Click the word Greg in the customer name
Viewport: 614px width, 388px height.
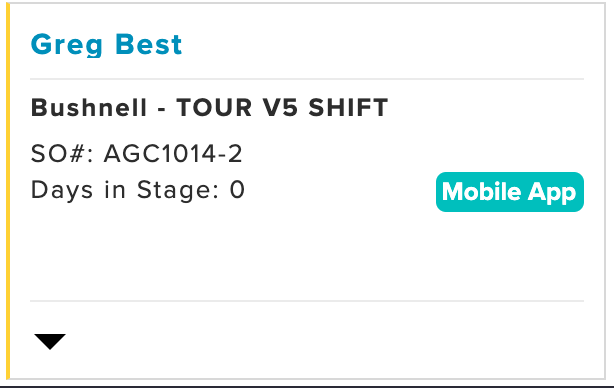tap(67, 45)
